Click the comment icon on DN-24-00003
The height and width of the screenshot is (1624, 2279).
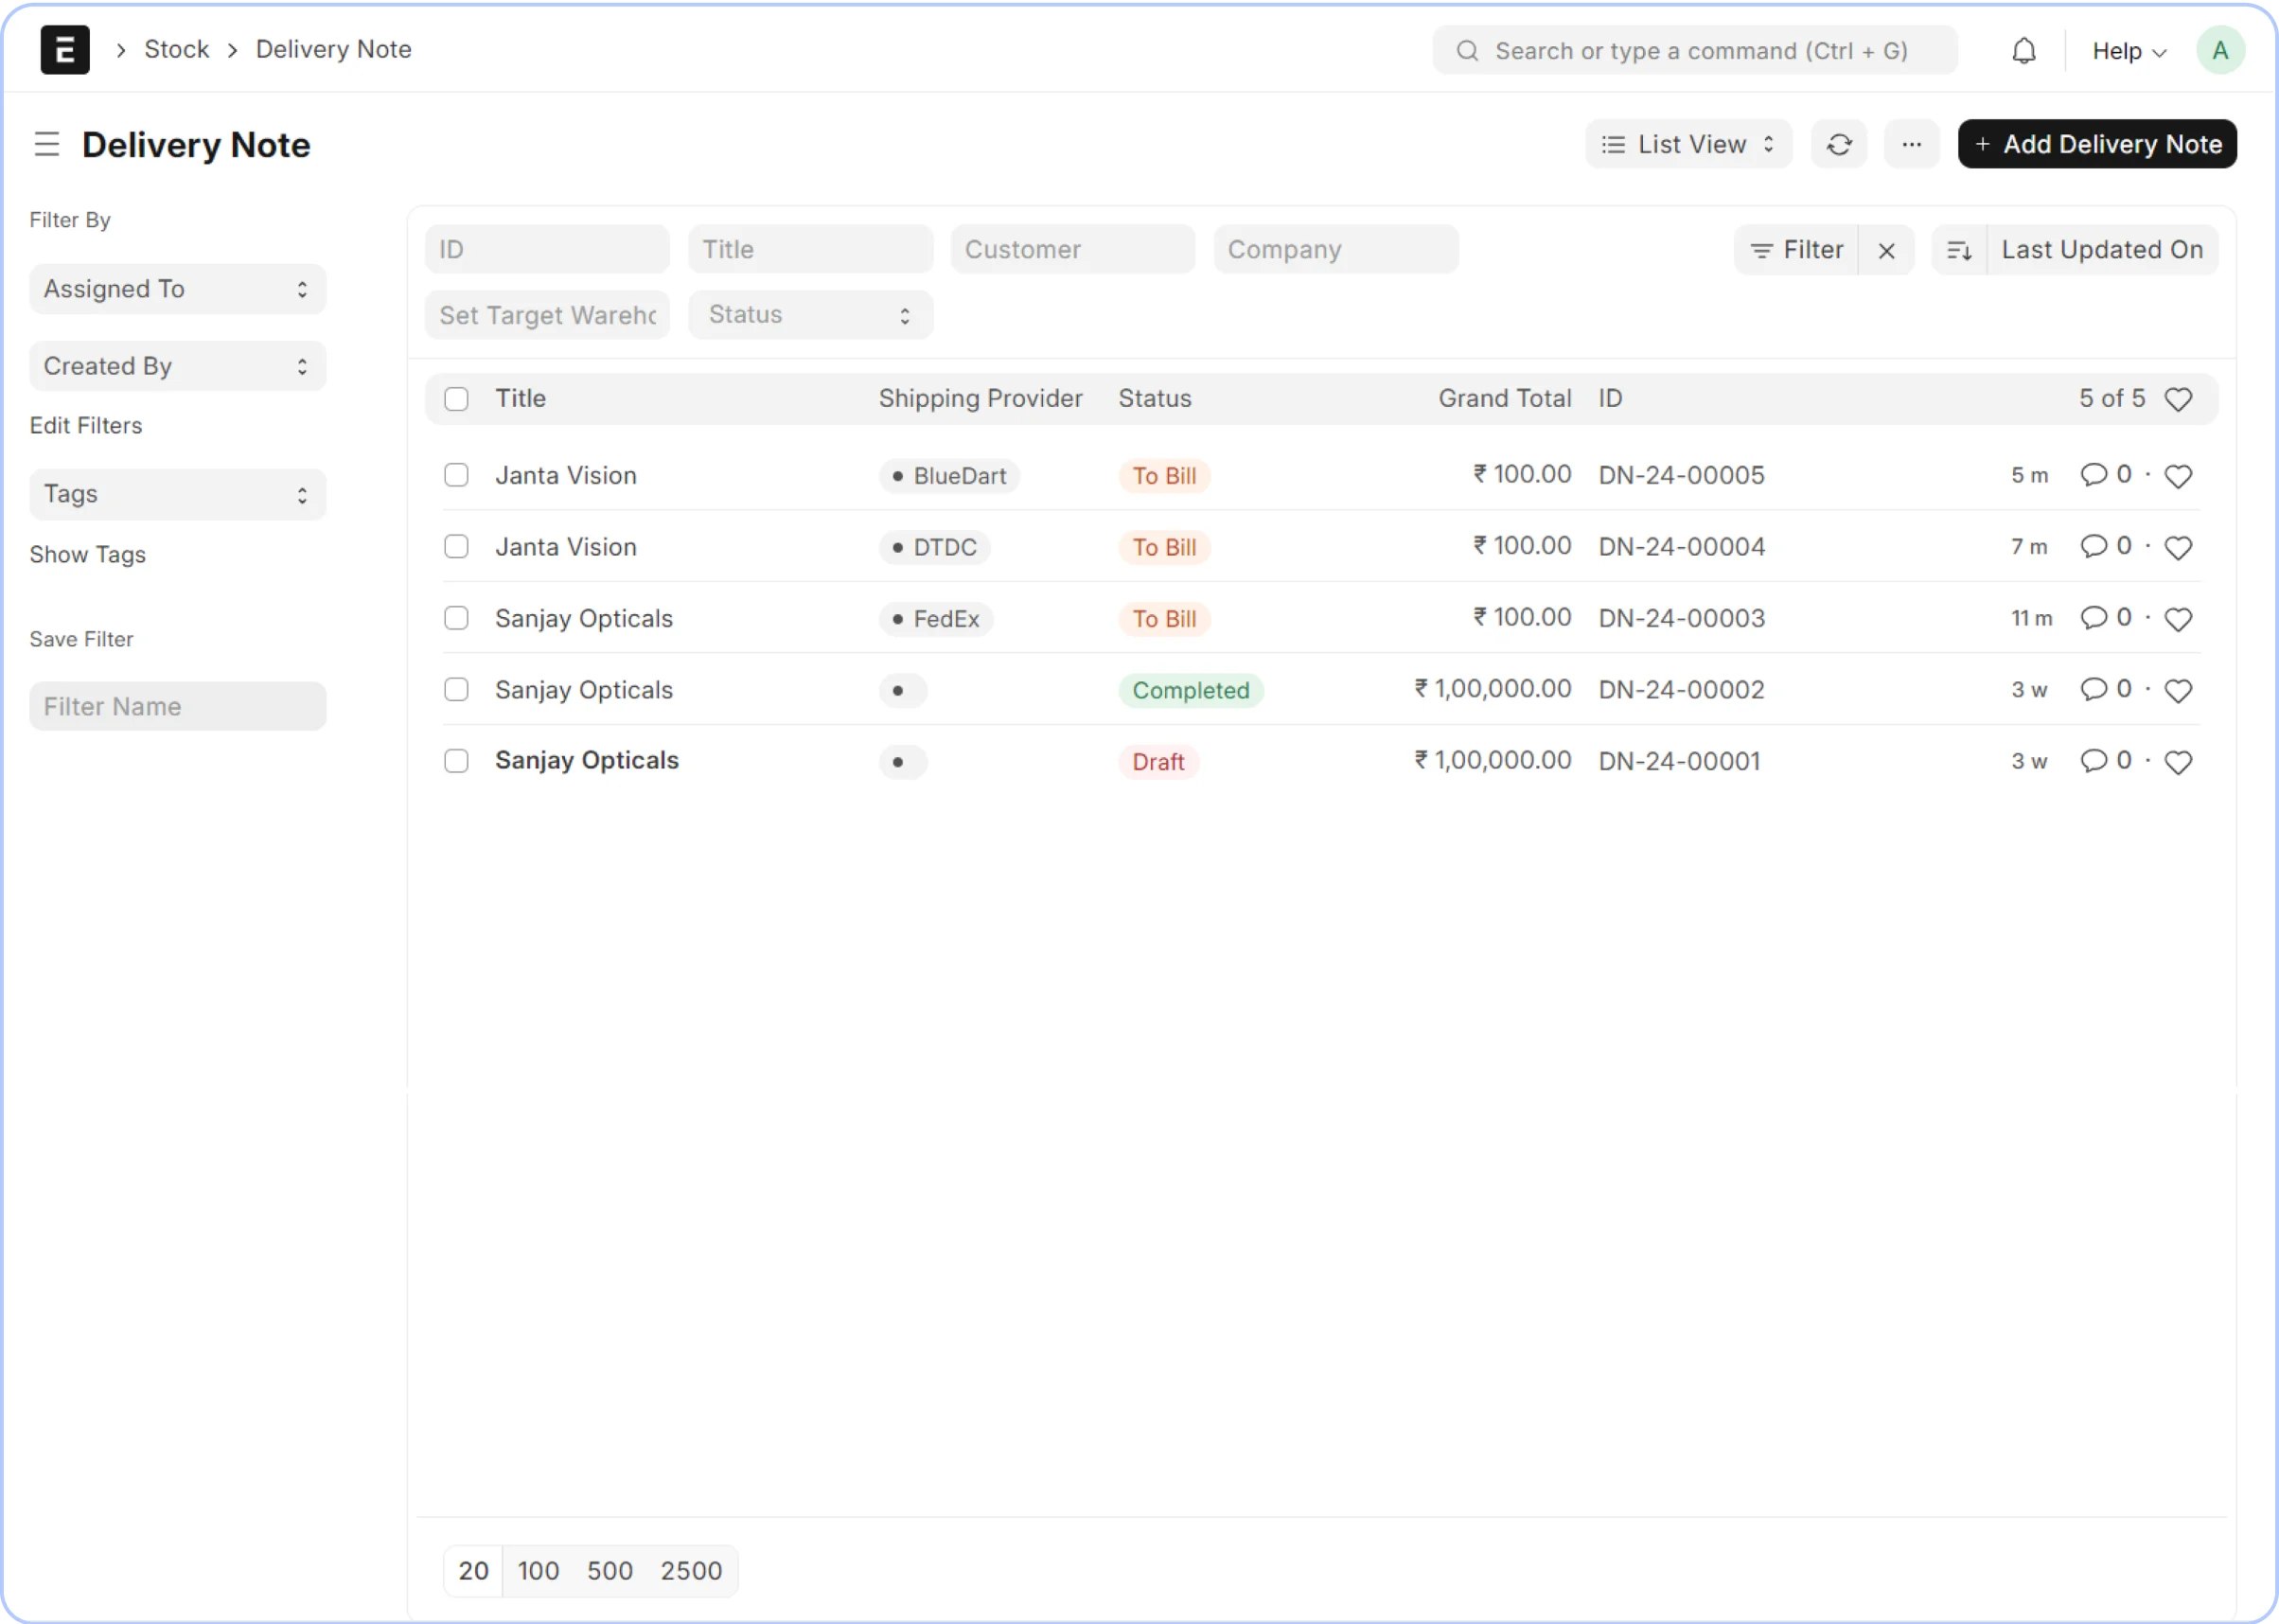[2093, 618]
